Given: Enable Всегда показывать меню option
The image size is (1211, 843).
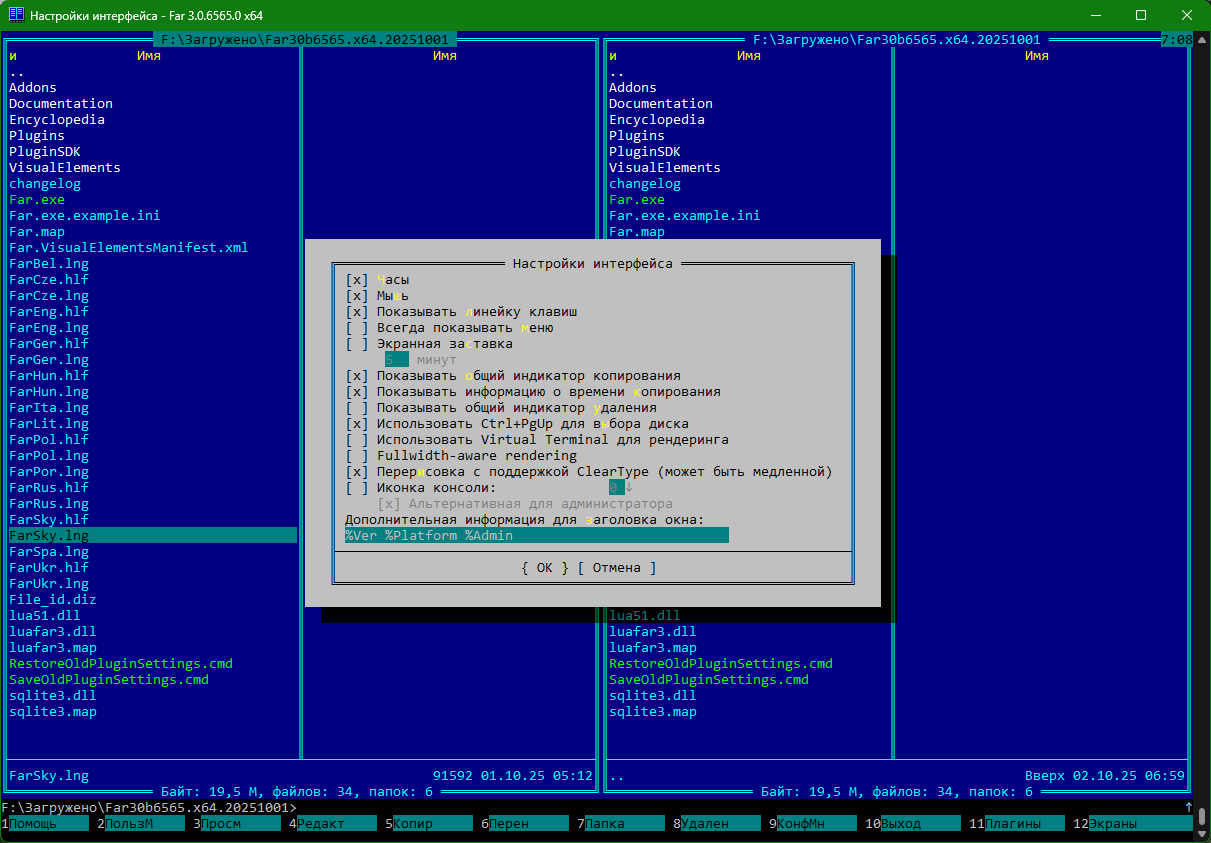Looking at the screenshot, I should (x=358, y=328).
